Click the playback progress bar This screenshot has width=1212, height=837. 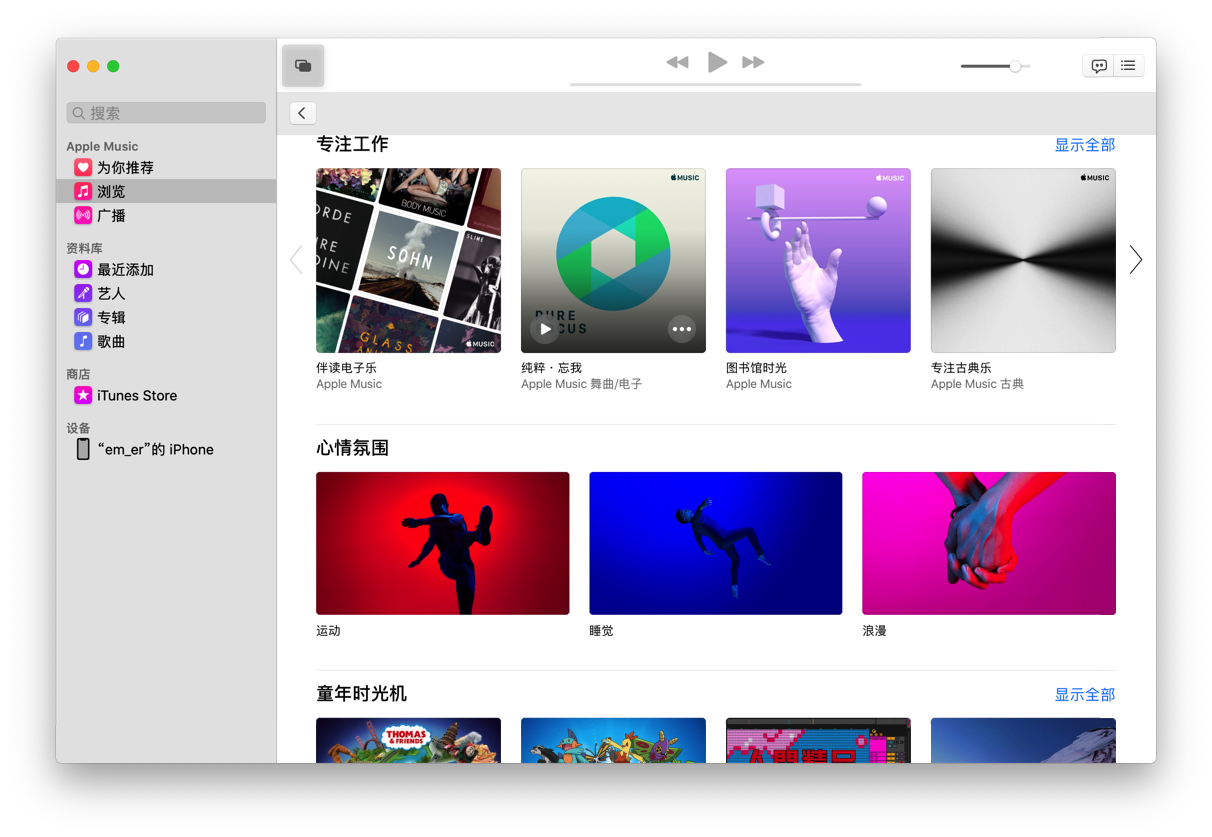(x=715, y=85)
